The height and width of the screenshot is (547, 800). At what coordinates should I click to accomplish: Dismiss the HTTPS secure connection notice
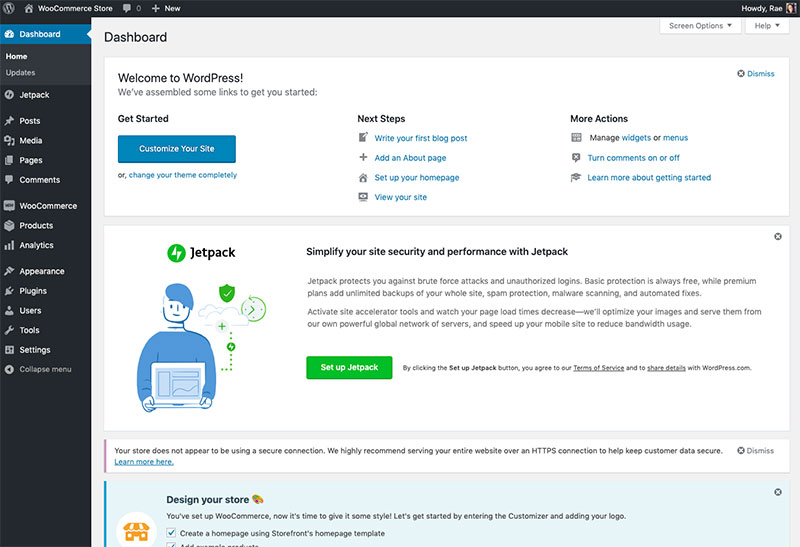pos(756,451)
